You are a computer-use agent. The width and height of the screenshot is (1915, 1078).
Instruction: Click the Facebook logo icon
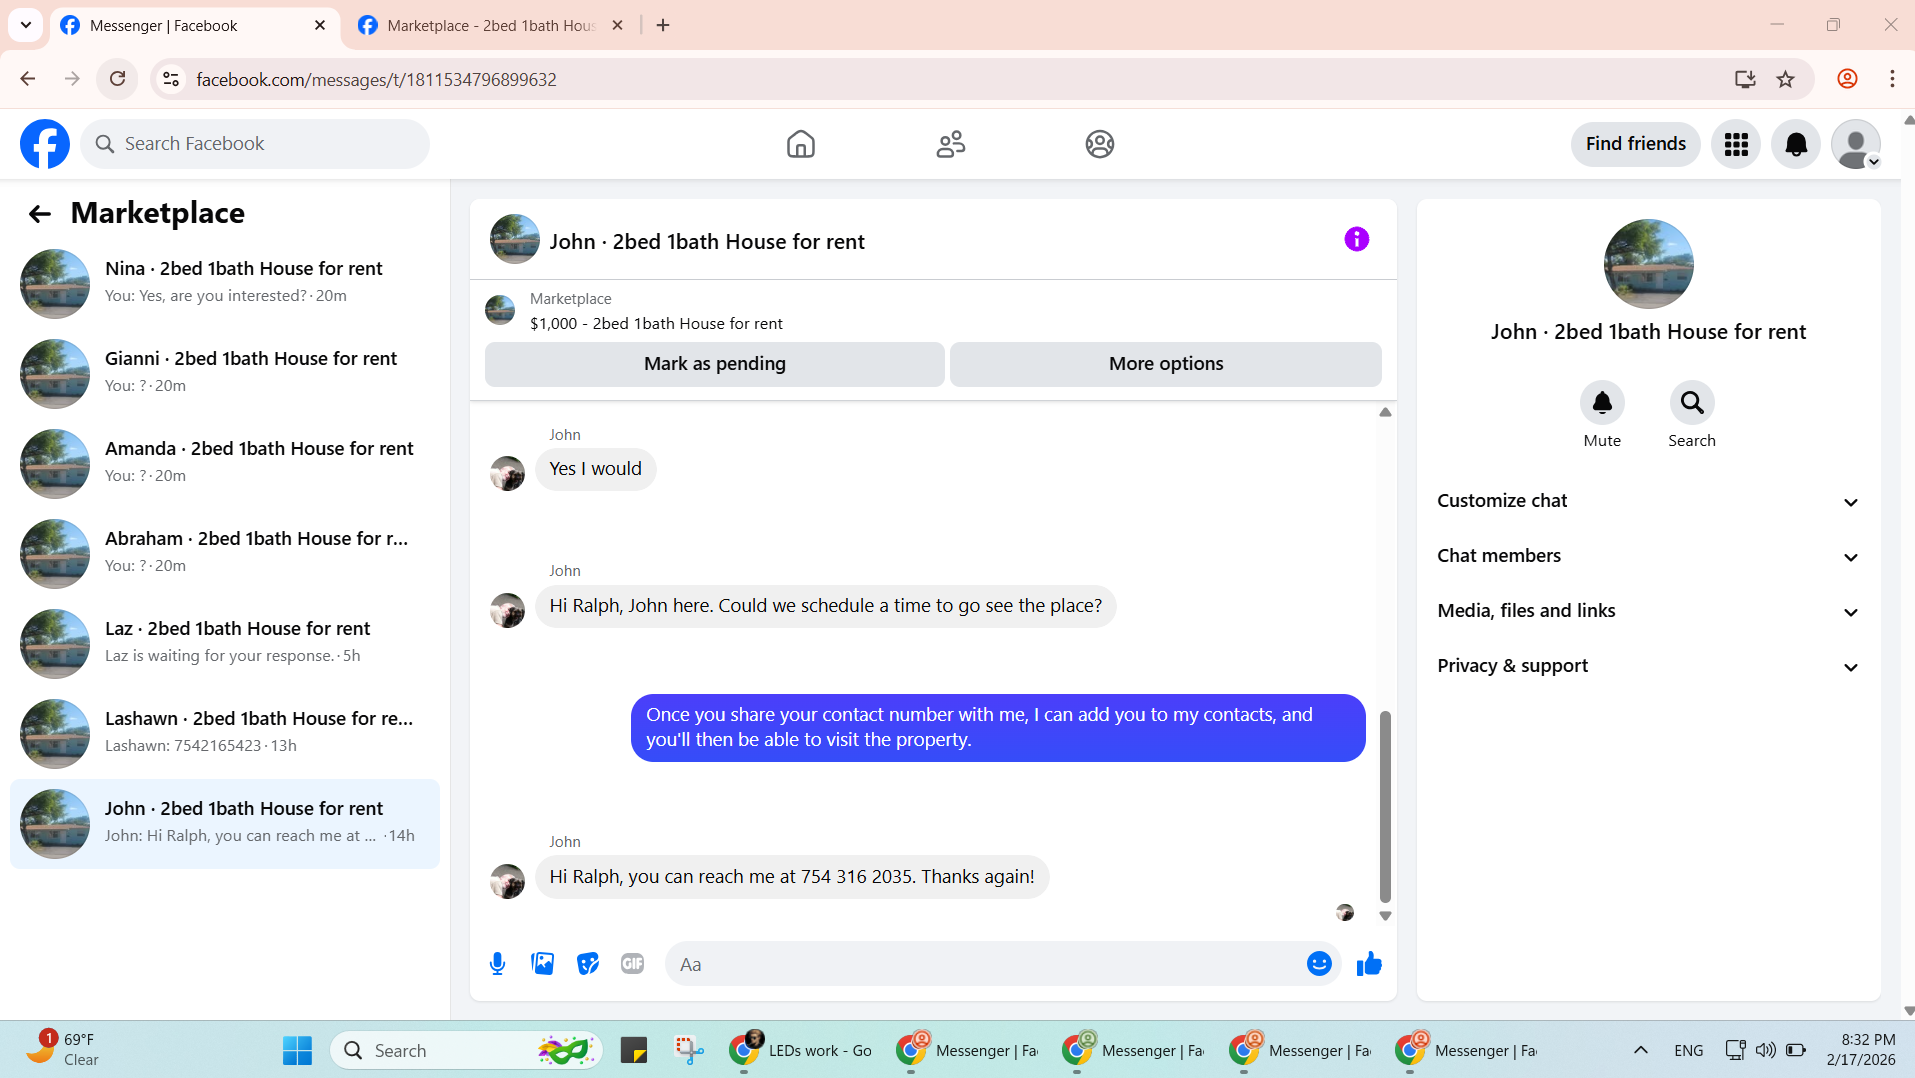[45, 144]
